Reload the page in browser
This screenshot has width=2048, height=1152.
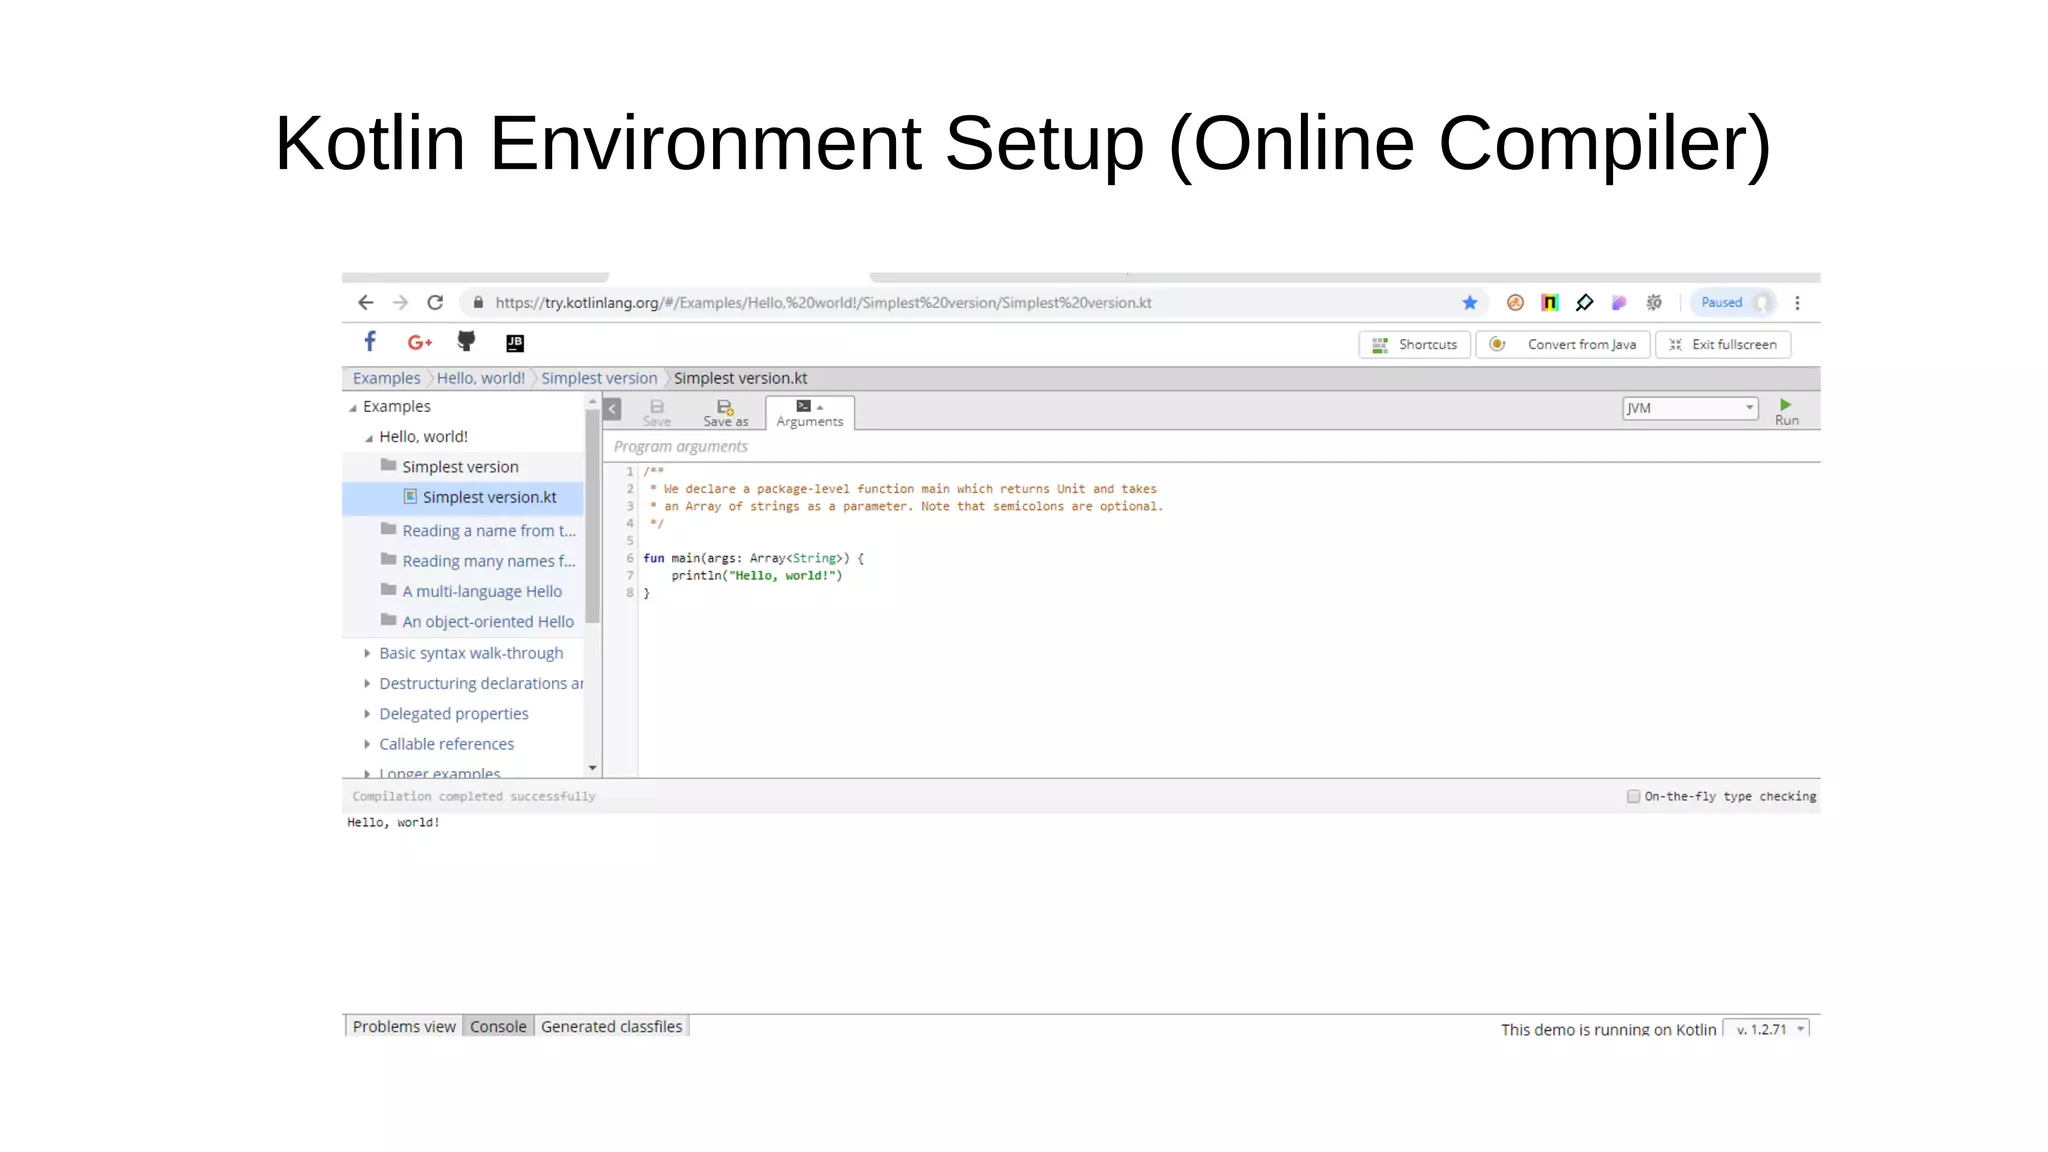[x=435, y=303]
